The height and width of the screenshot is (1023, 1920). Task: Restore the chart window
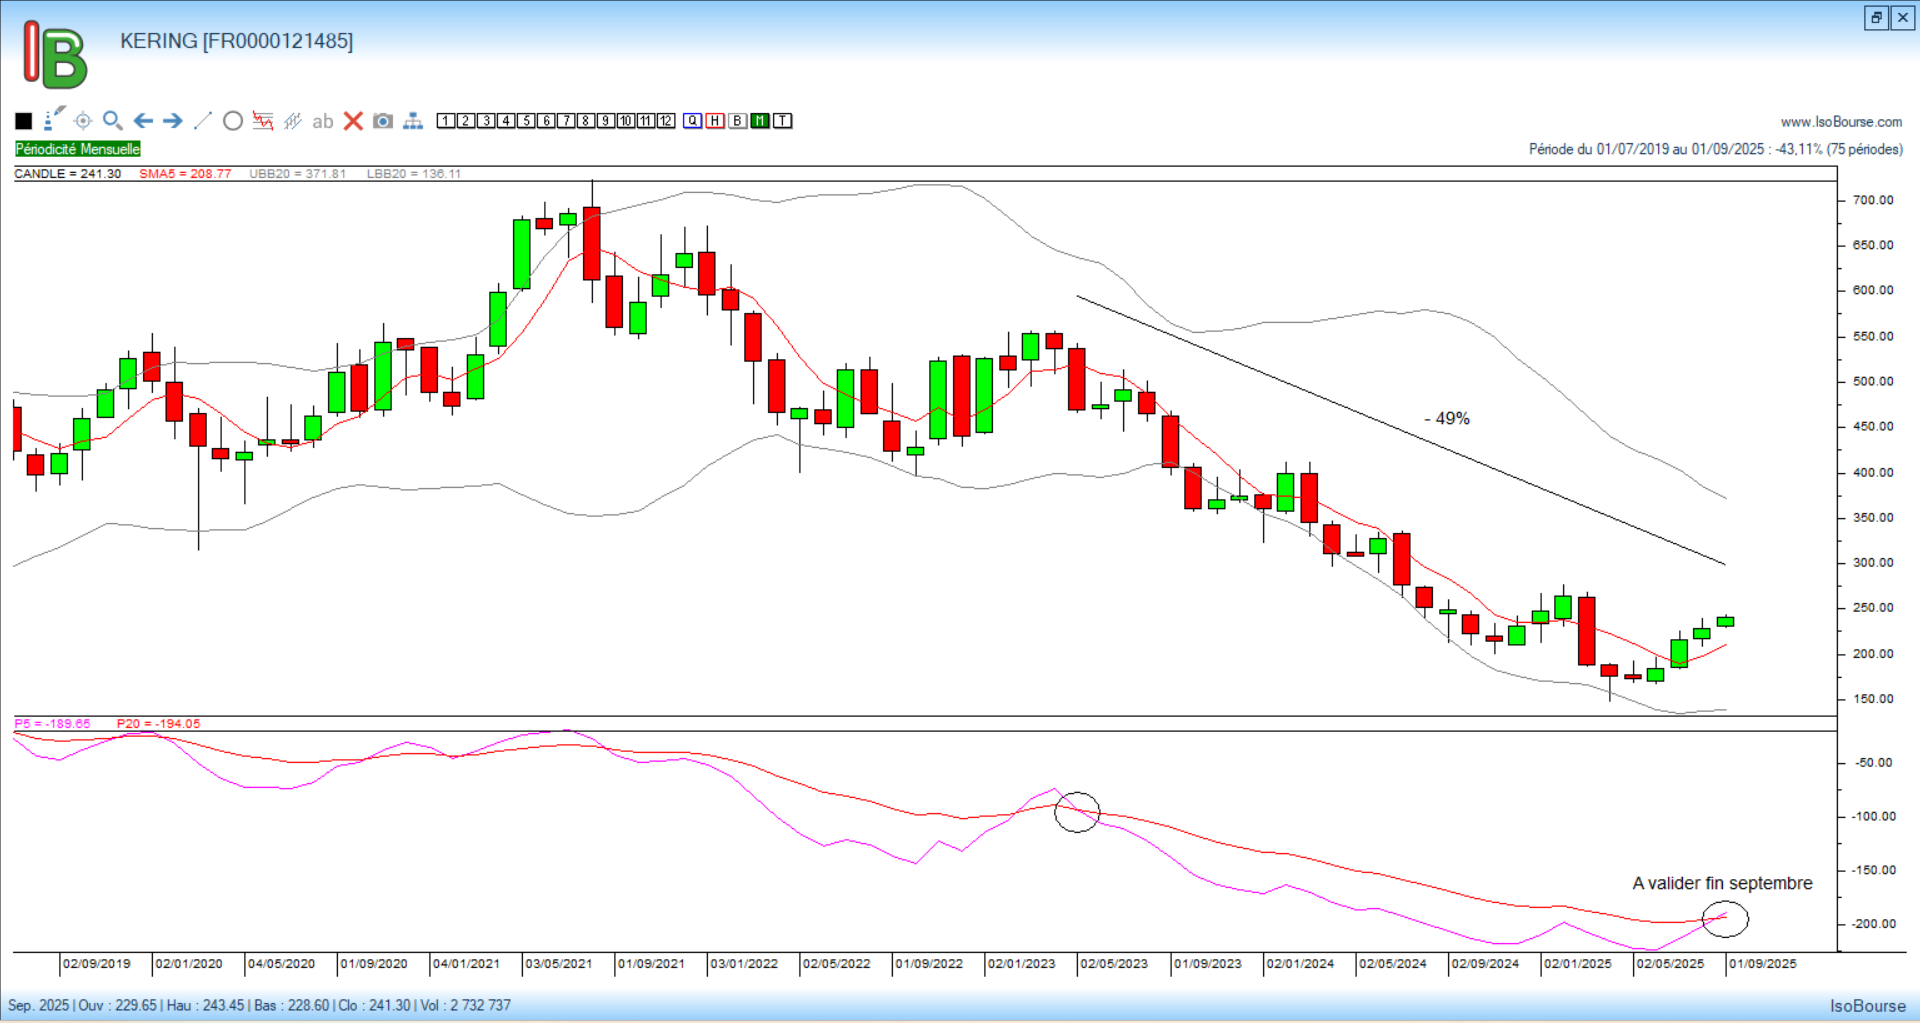point(1876,18)
